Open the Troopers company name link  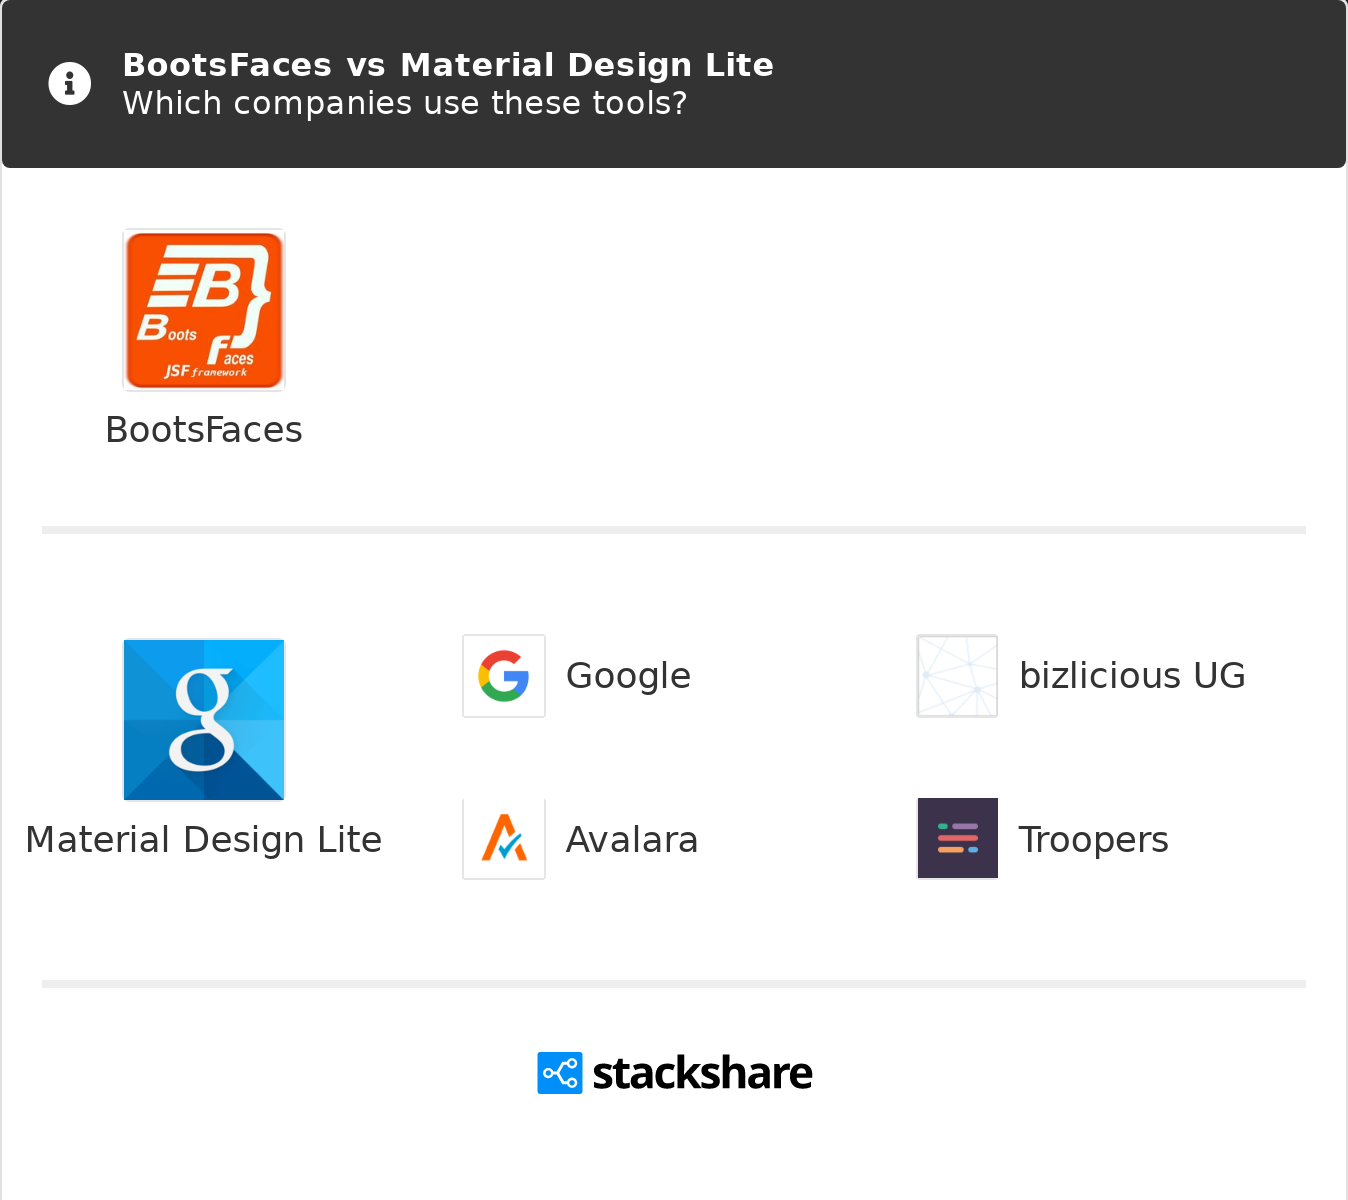[x=1093, y=841]
